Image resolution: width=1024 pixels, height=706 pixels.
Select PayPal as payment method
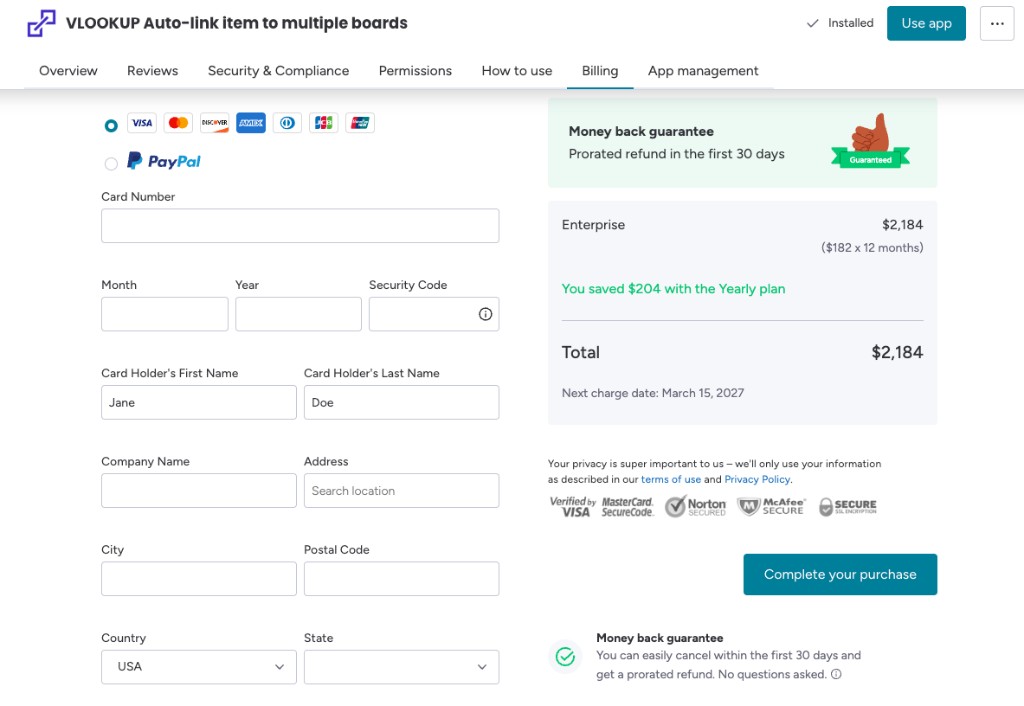click(x=111, y=163)
